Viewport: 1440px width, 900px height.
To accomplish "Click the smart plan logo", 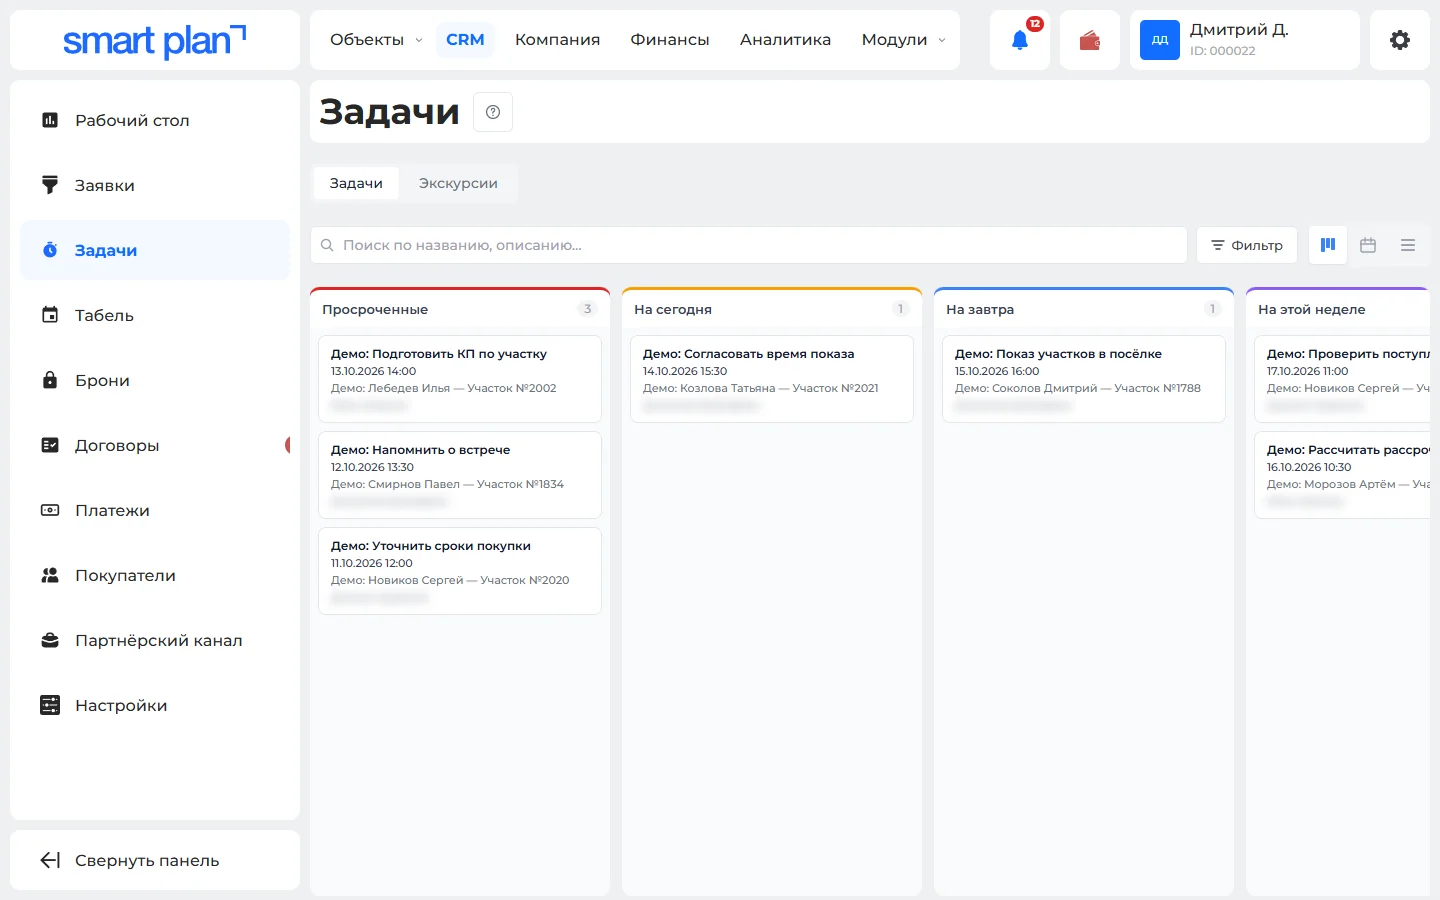I will (155, 40).
